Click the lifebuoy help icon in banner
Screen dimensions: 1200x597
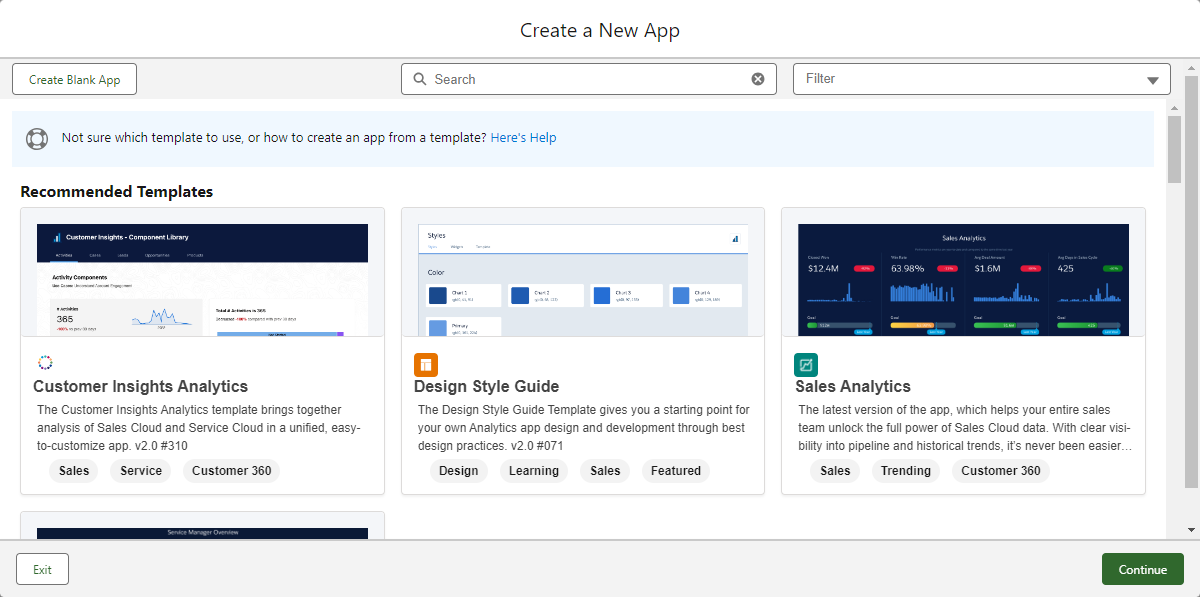pos(37,138)
